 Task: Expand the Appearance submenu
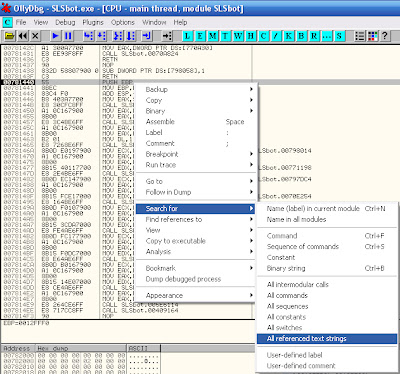[x=195, y=295]
